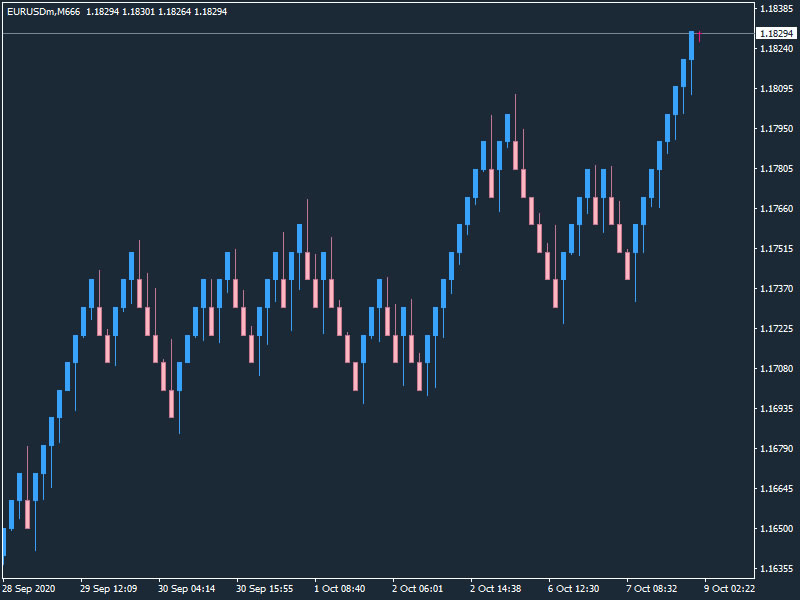Viewport: 800px width, 600px height.
Task: Select the highest blue candle touching the price line
Action: coord(691,45)
